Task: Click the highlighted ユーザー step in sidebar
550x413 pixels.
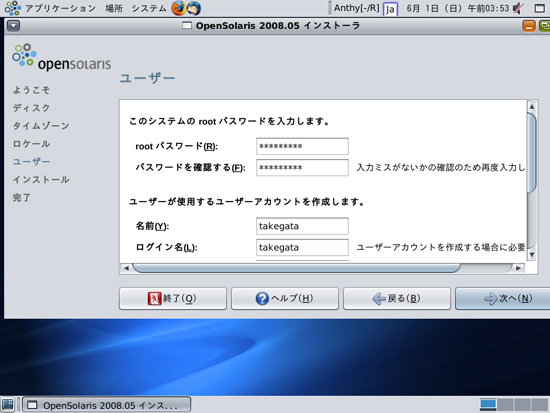Action: pyautogui.click(x=31, y=161)
